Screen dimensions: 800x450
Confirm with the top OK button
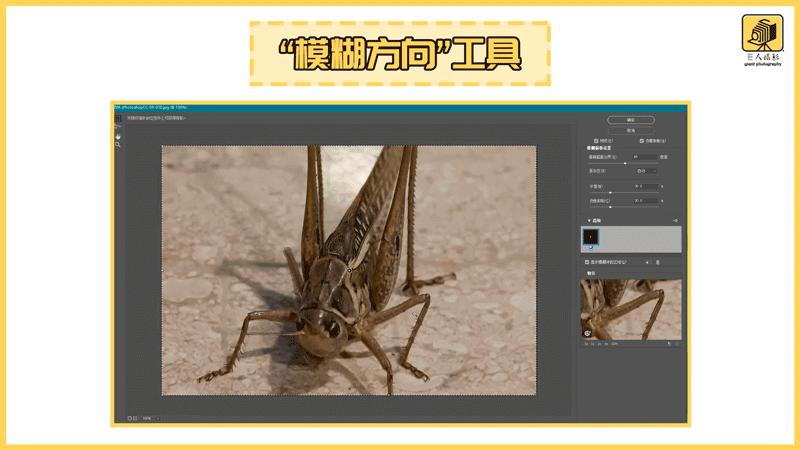coord(631,120)
